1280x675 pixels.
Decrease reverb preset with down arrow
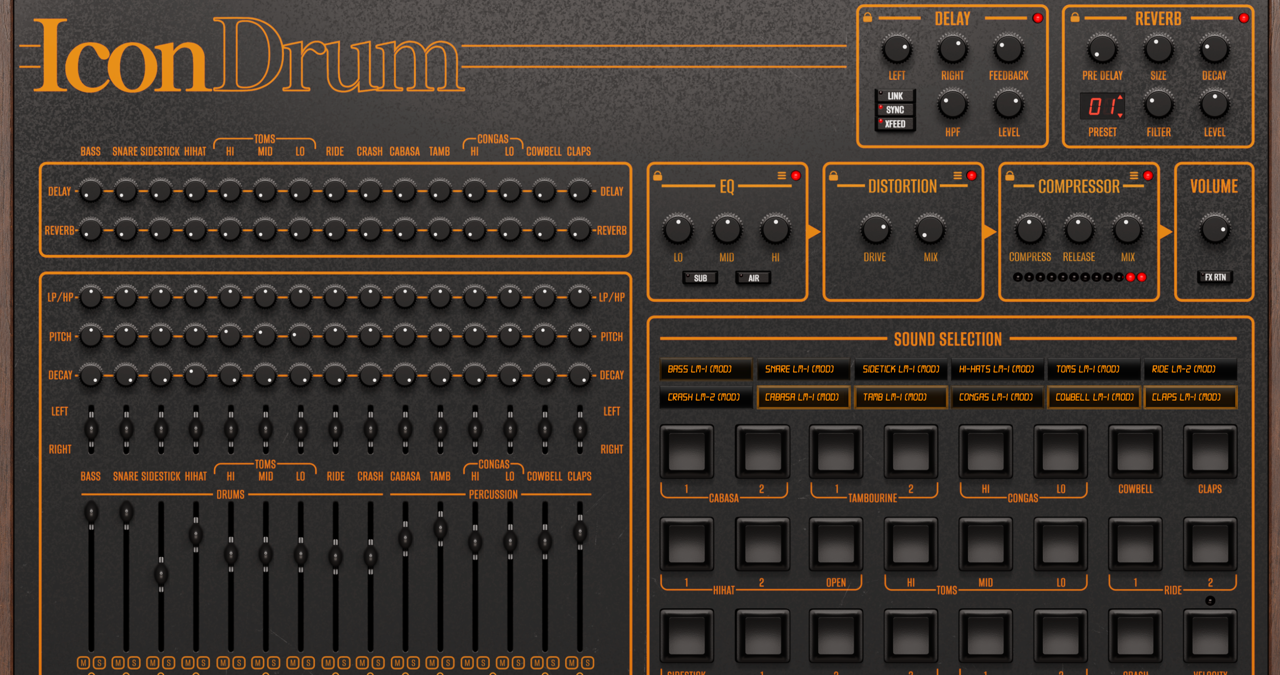pos(1120,114)
